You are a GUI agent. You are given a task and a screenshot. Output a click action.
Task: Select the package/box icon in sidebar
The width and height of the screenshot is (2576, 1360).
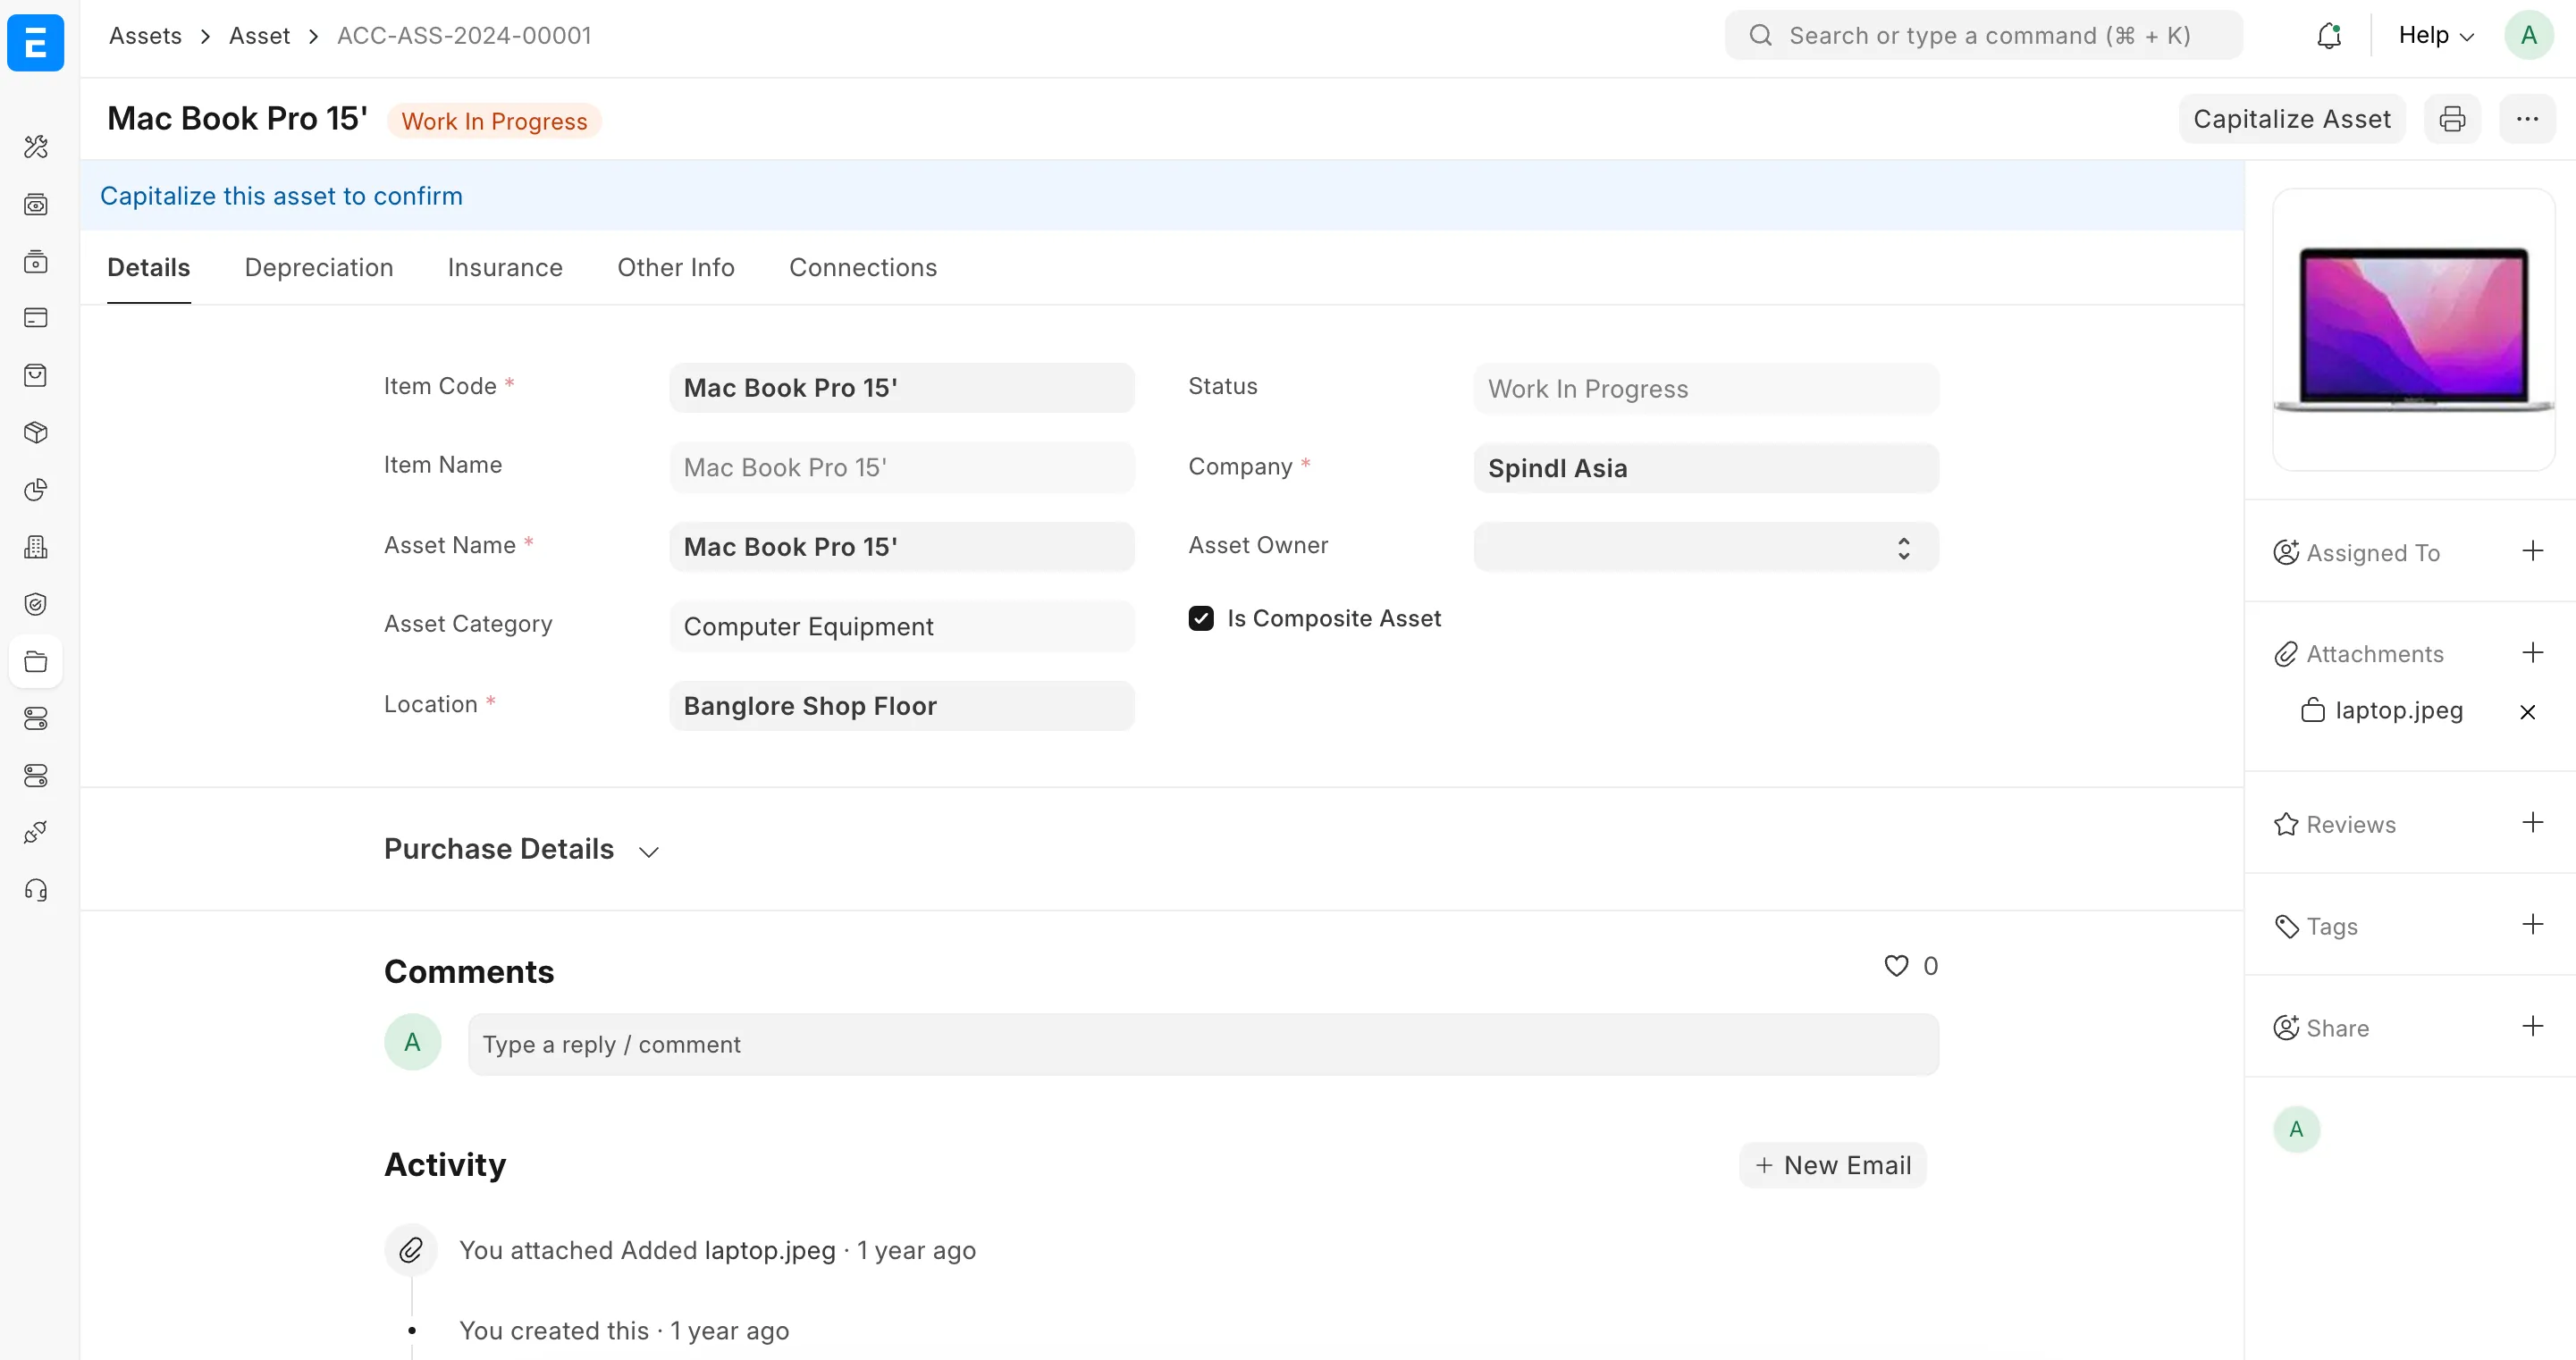pyautogui.click(x=36, y=432)
